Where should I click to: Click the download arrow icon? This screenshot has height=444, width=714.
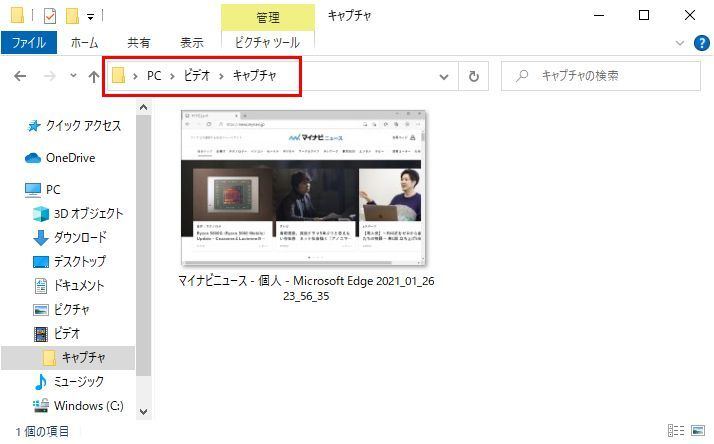[x=41, y=238]
